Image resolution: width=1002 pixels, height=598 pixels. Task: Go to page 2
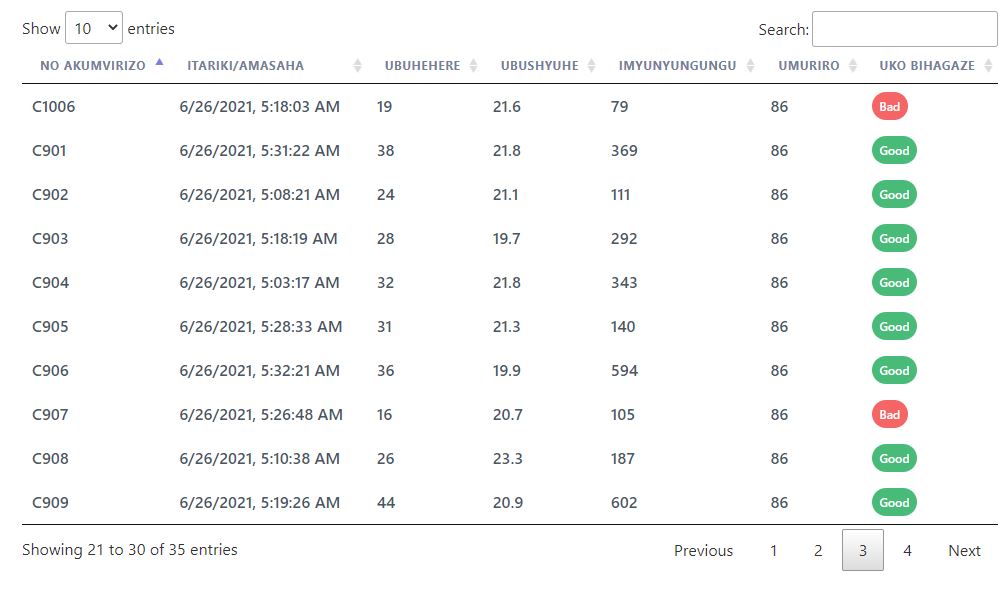[x=818, y=550]
